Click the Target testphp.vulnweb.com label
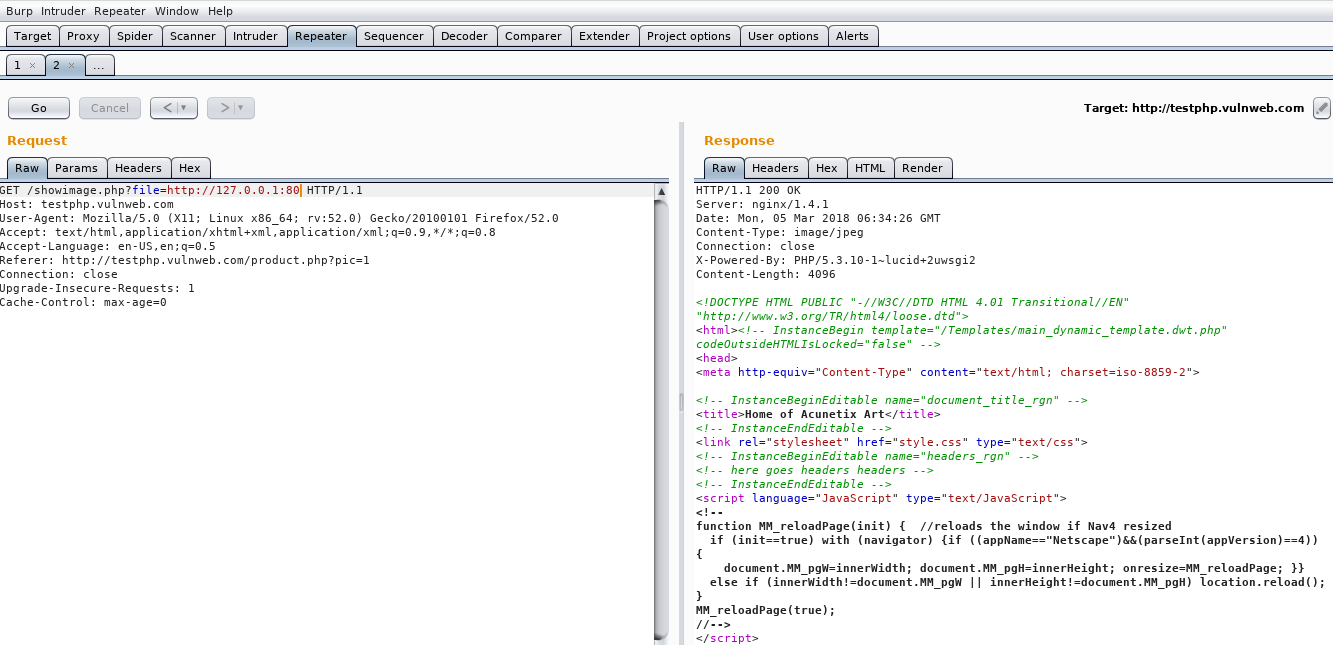This screenshot has width=1333, height=645. [x=1194, y=108]
